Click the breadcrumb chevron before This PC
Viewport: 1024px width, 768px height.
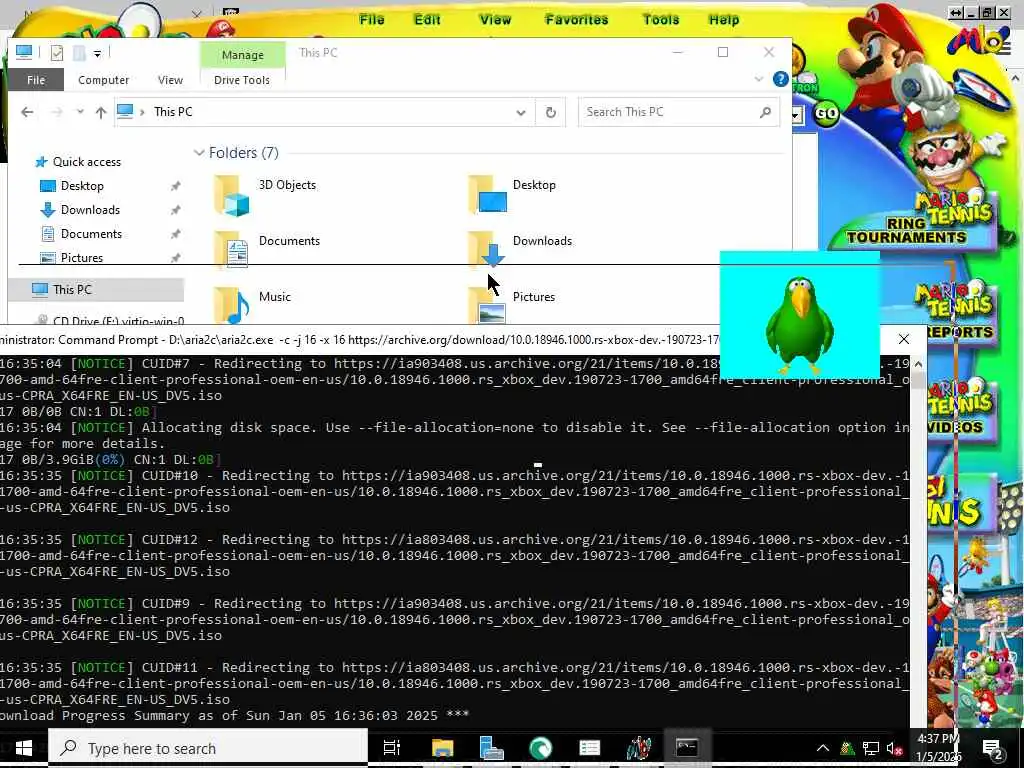click(142, 112)
